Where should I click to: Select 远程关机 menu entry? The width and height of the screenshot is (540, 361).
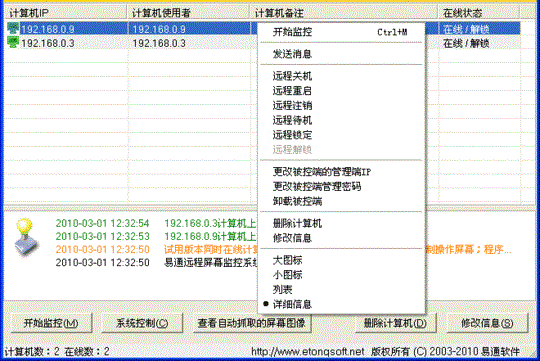(340, 76)
